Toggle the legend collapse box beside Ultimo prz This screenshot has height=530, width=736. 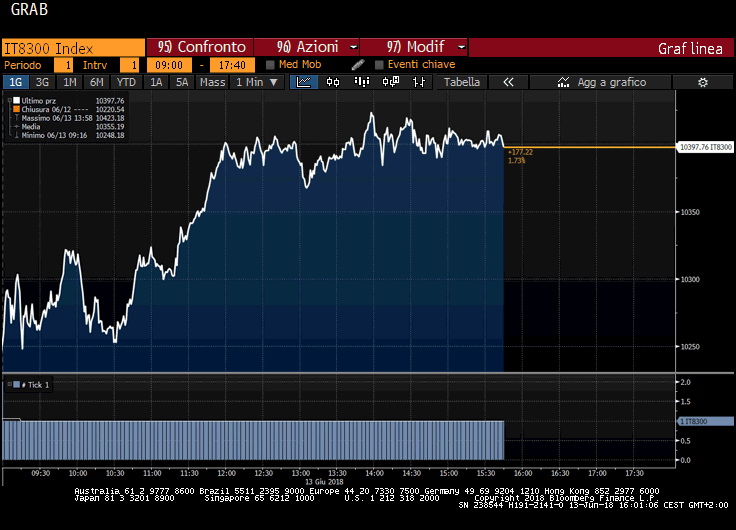coord(9,100)
